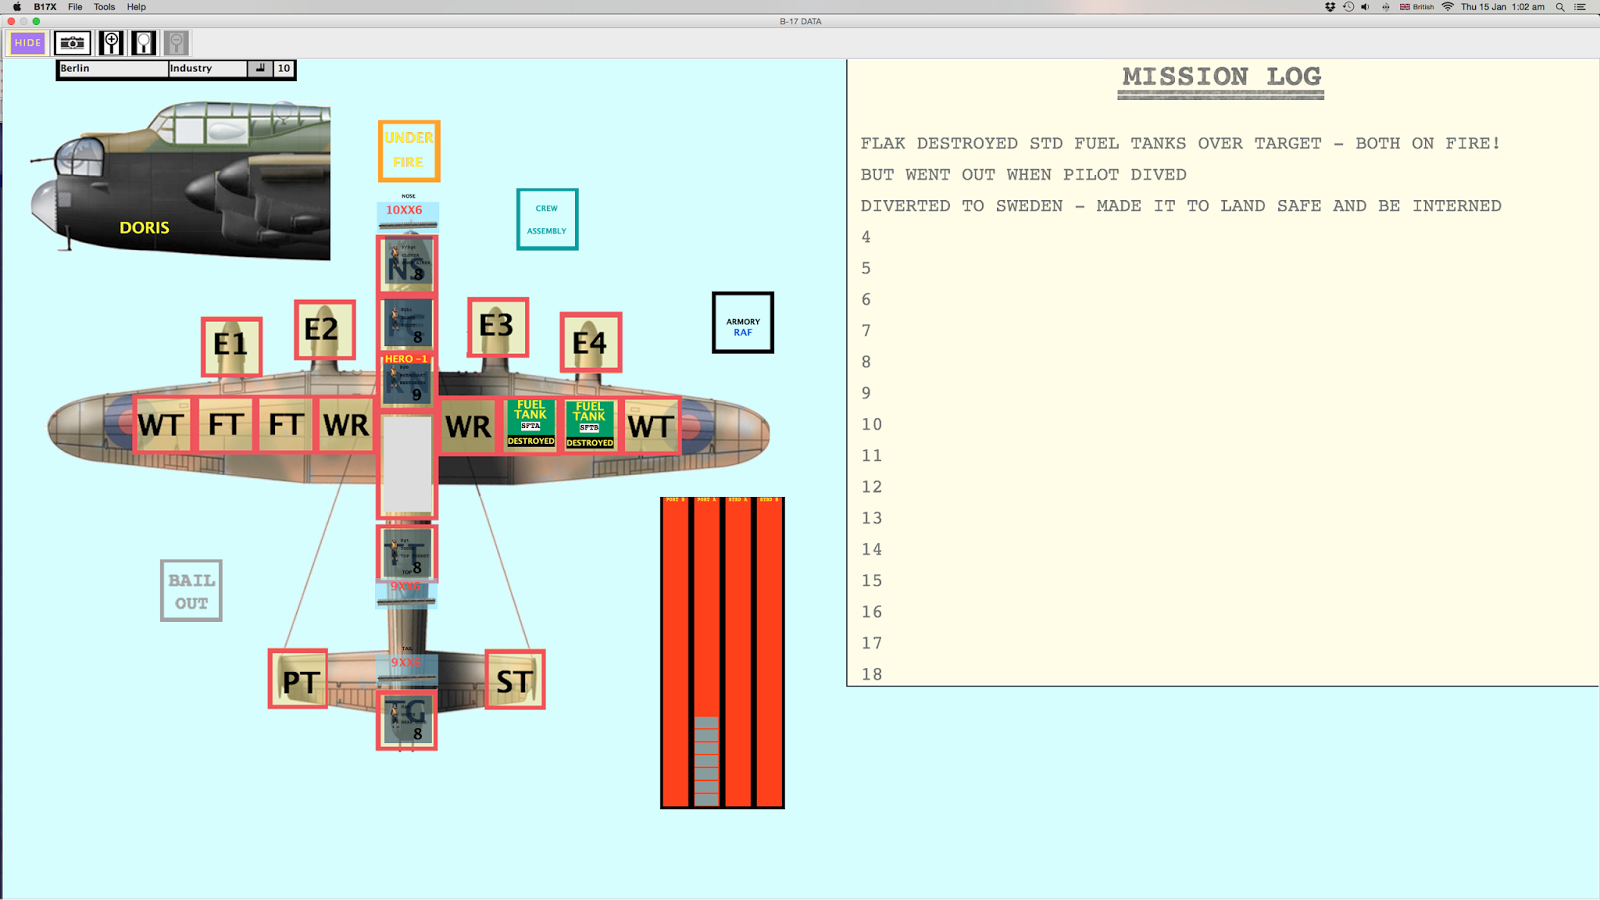Click the first fuel gauge column
The image size is (1600, 900).
[x=676, y=652]
